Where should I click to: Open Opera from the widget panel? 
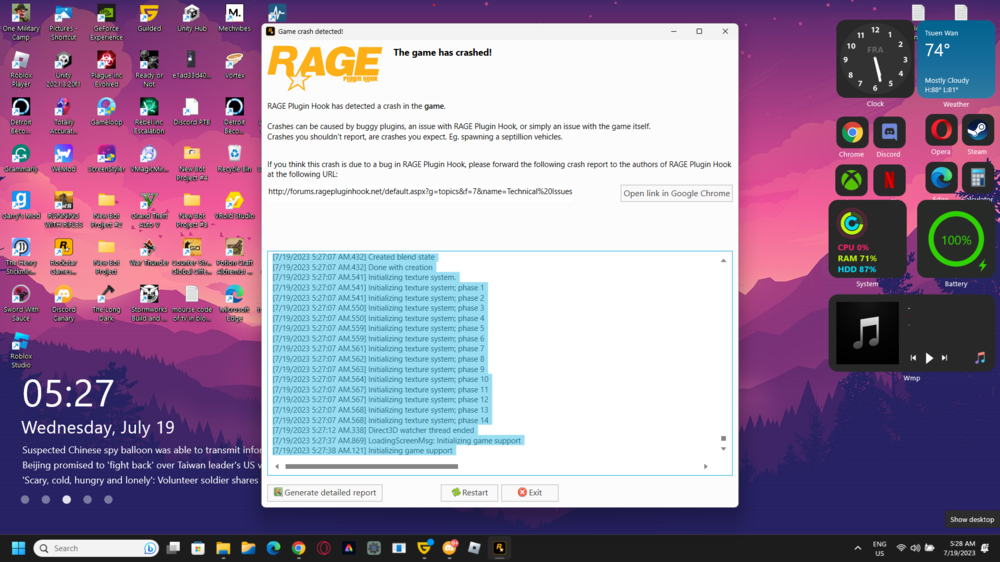pyautogui.click(x=941, y=131)
